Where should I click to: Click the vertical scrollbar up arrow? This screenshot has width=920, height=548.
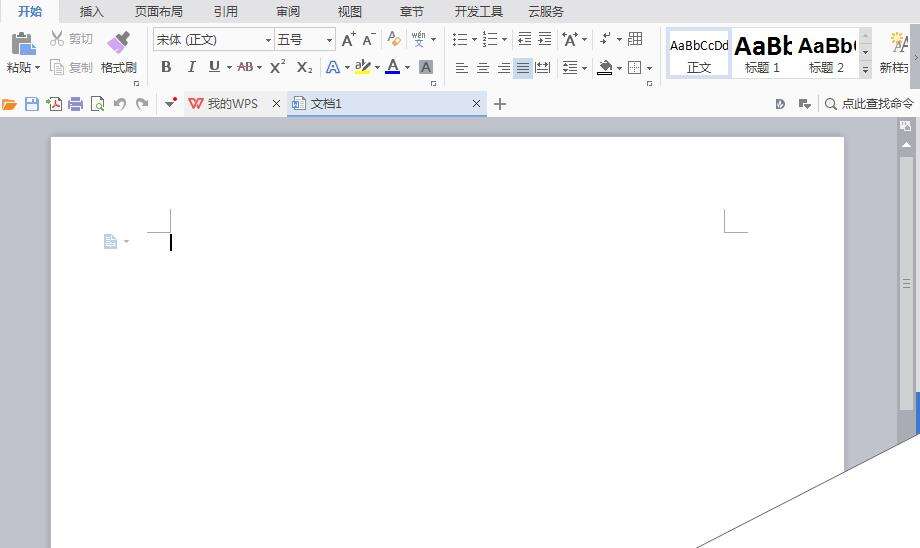click(907, 144)
